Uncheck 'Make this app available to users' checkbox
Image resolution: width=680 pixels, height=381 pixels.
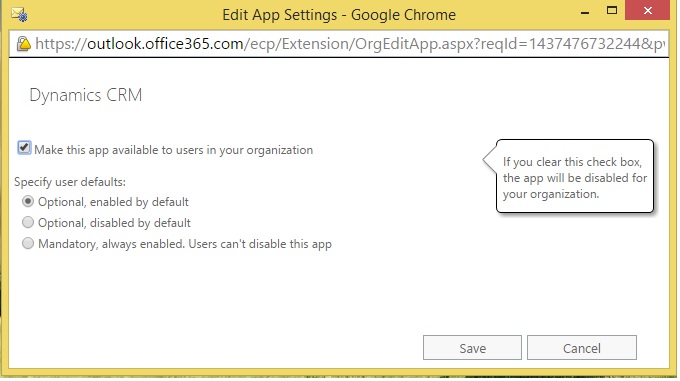coord(24,148)
